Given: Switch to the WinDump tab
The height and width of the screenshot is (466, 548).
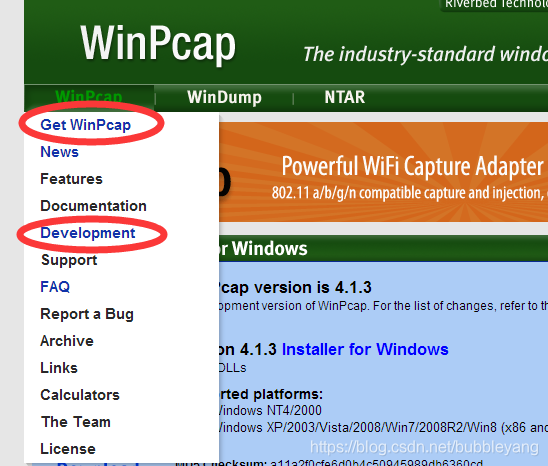Looking at the screenshot, I should [224, 97].
